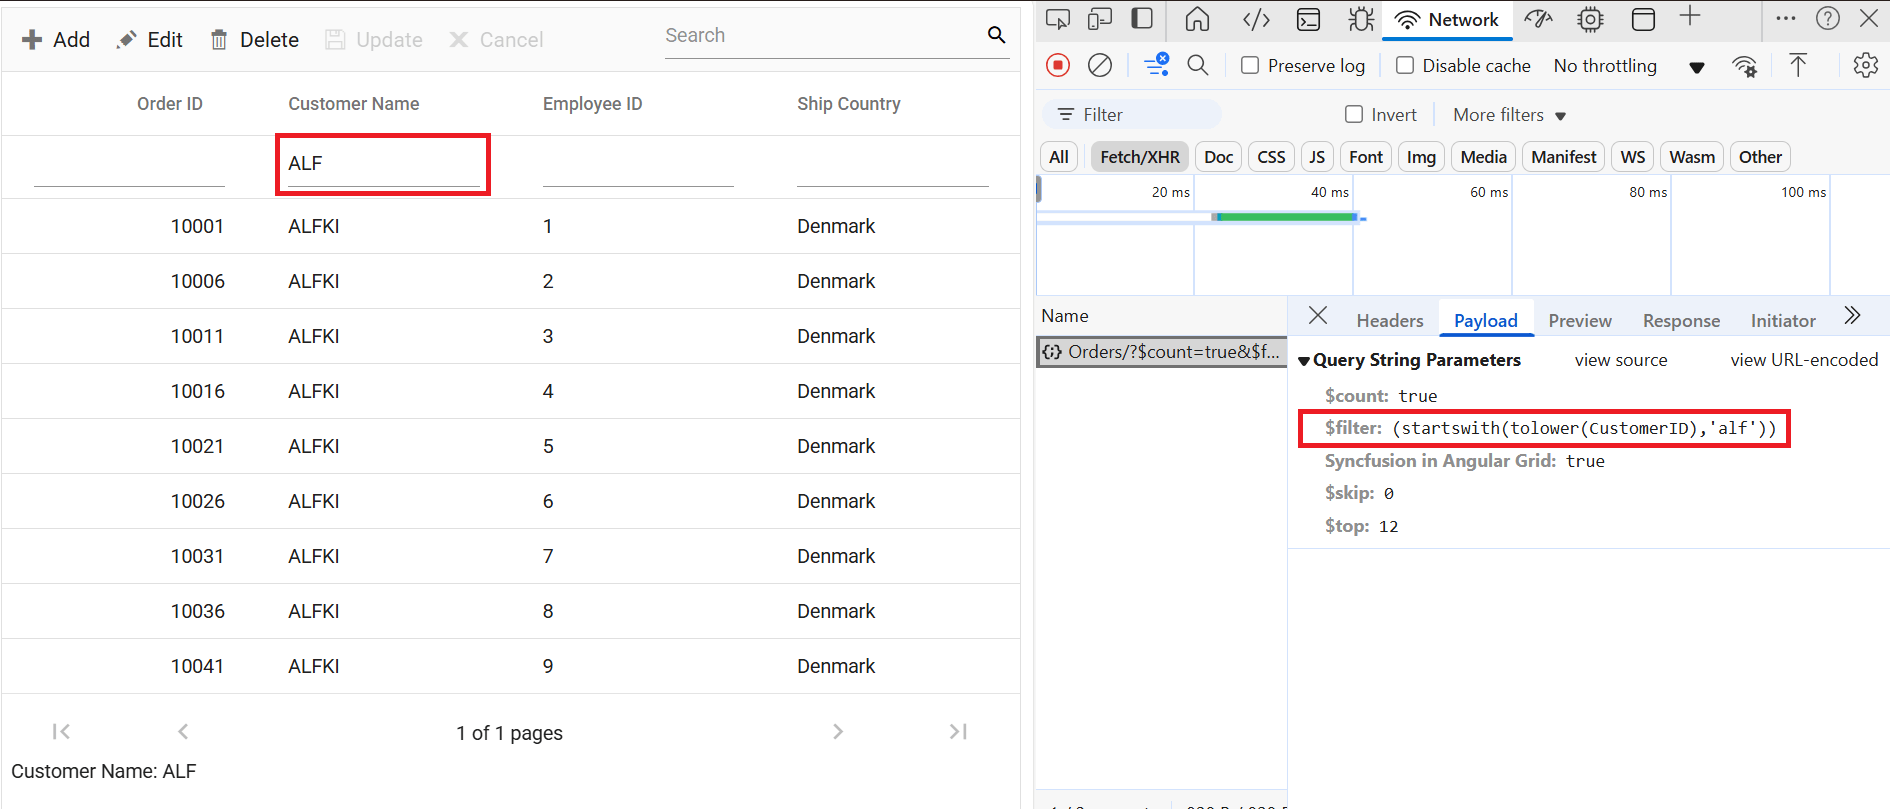The image size is (1890, 809).
Task: Click the import HAR upload arrow
Action: pos(1798,65)
